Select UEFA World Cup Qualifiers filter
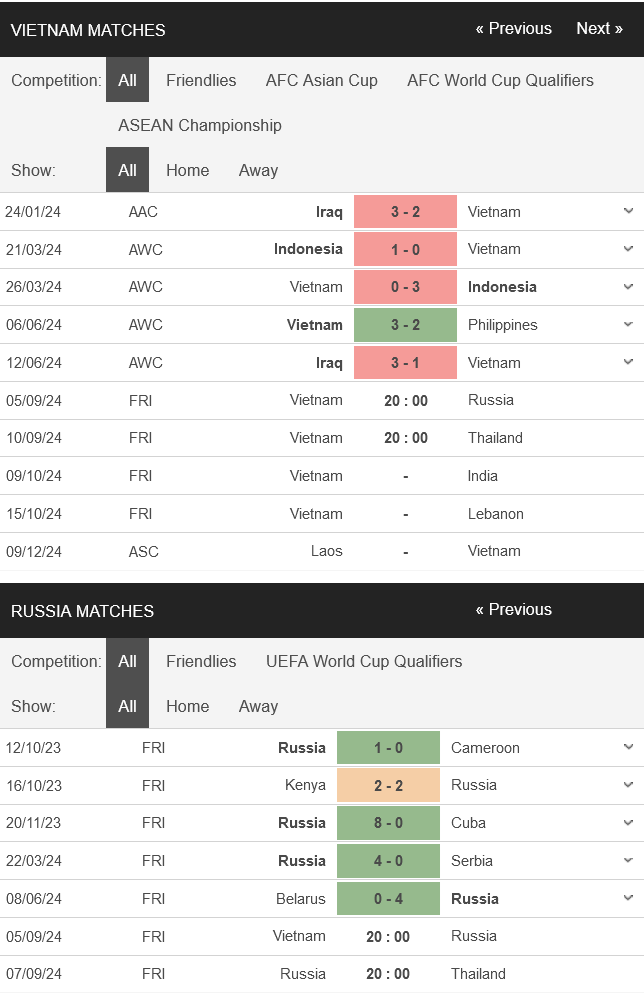 pos(364,661)
